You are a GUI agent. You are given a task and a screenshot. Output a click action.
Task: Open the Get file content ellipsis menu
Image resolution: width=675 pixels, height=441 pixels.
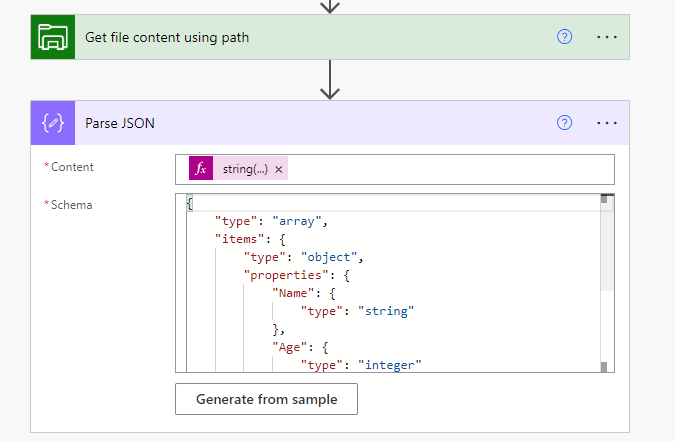[x=607, y=37]
